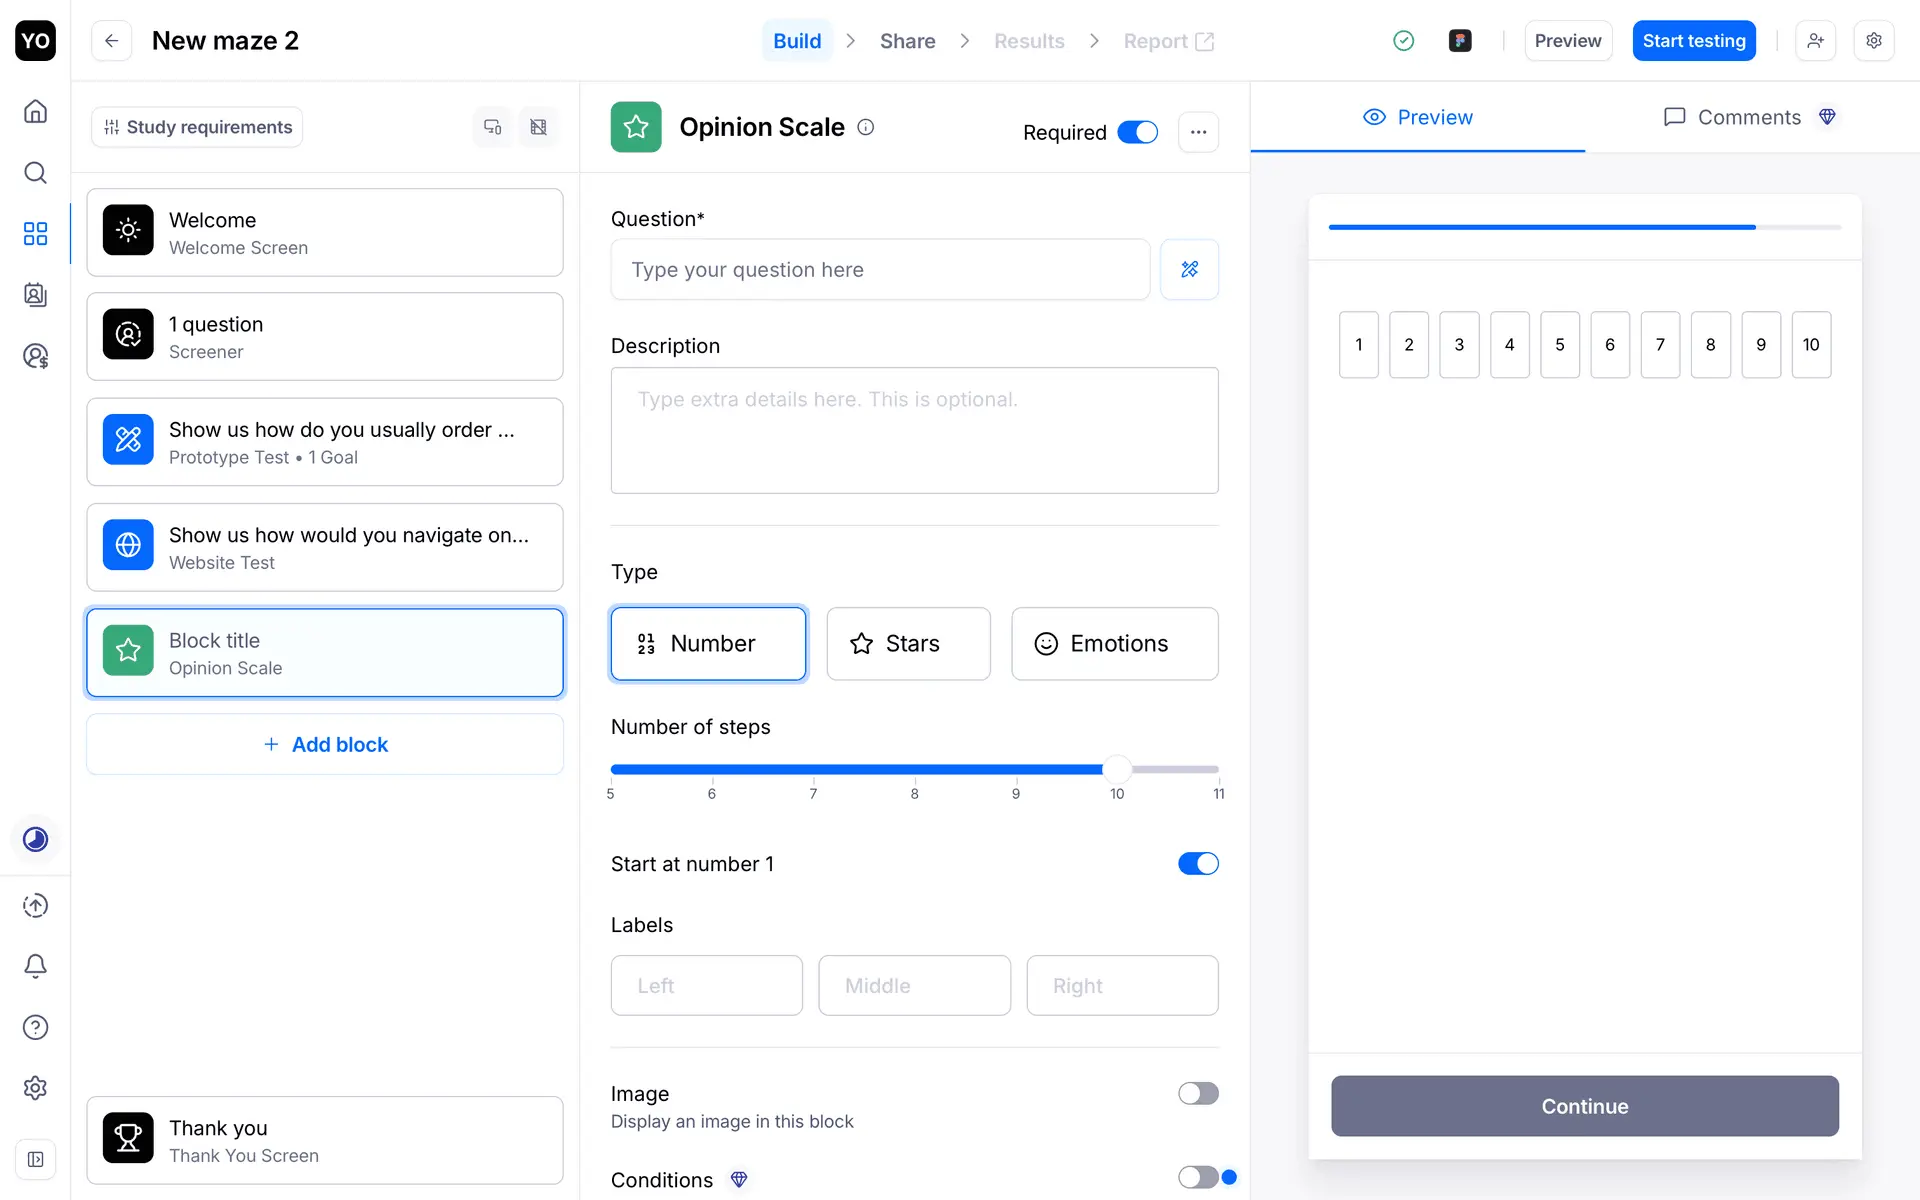The image size is (1920, 1200).
Task: Collapse the left sidebar panel icon
Action: pos(35,1159)
